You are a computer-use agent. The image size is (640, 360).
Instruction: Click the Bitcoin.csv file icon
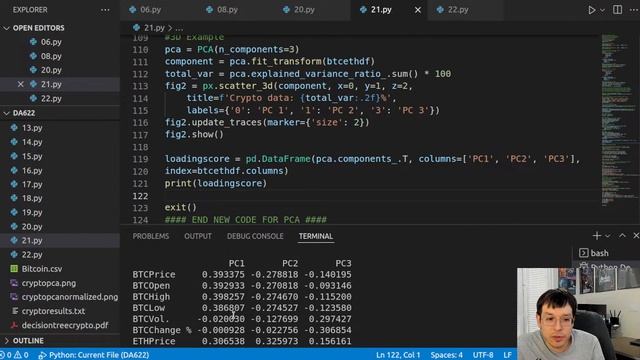tap(14, 269)
